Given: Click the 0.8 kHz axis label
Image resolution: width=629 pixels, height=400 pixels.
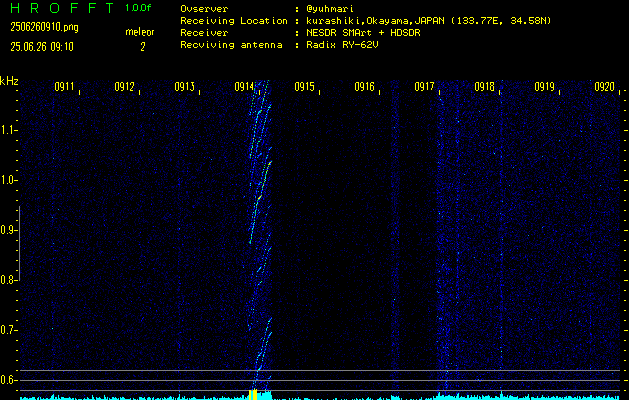Looking at the screenshot, I should [x=7, y=280].
